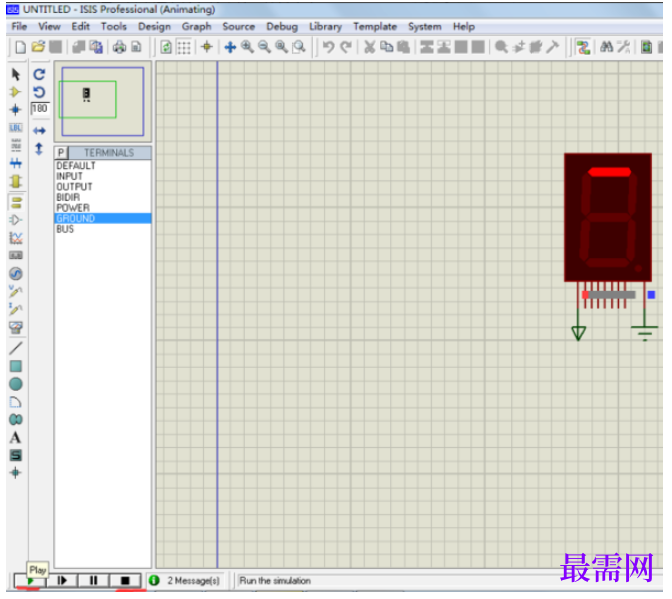Viewport: 672px width, 599px height.
Task: Select the 2D Graphics Circle tool
Action: coord(16,384)
